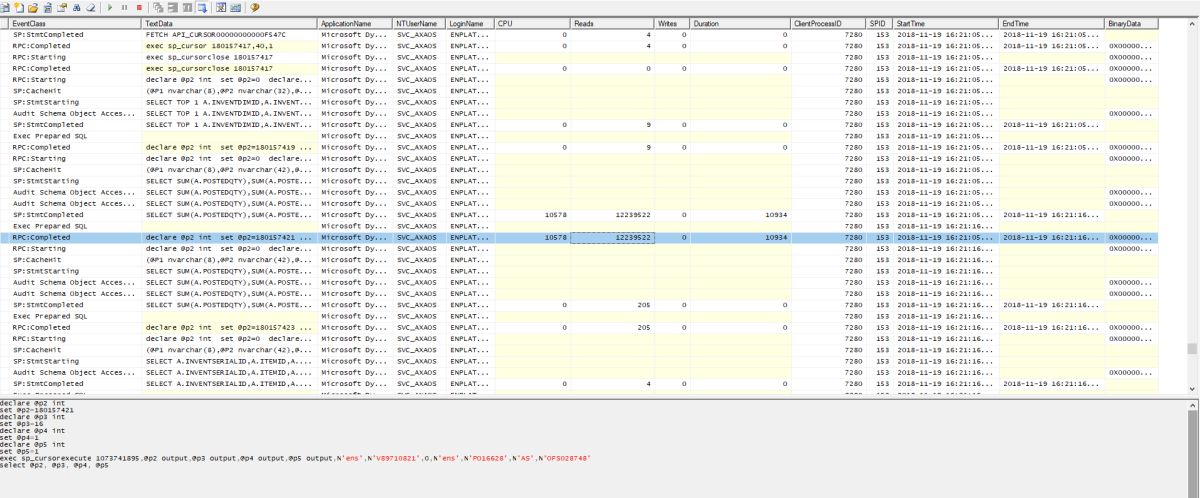Click the ApplicationName column header
Viewport: 1200px width, 498px height.
click(x=355, y=23)
